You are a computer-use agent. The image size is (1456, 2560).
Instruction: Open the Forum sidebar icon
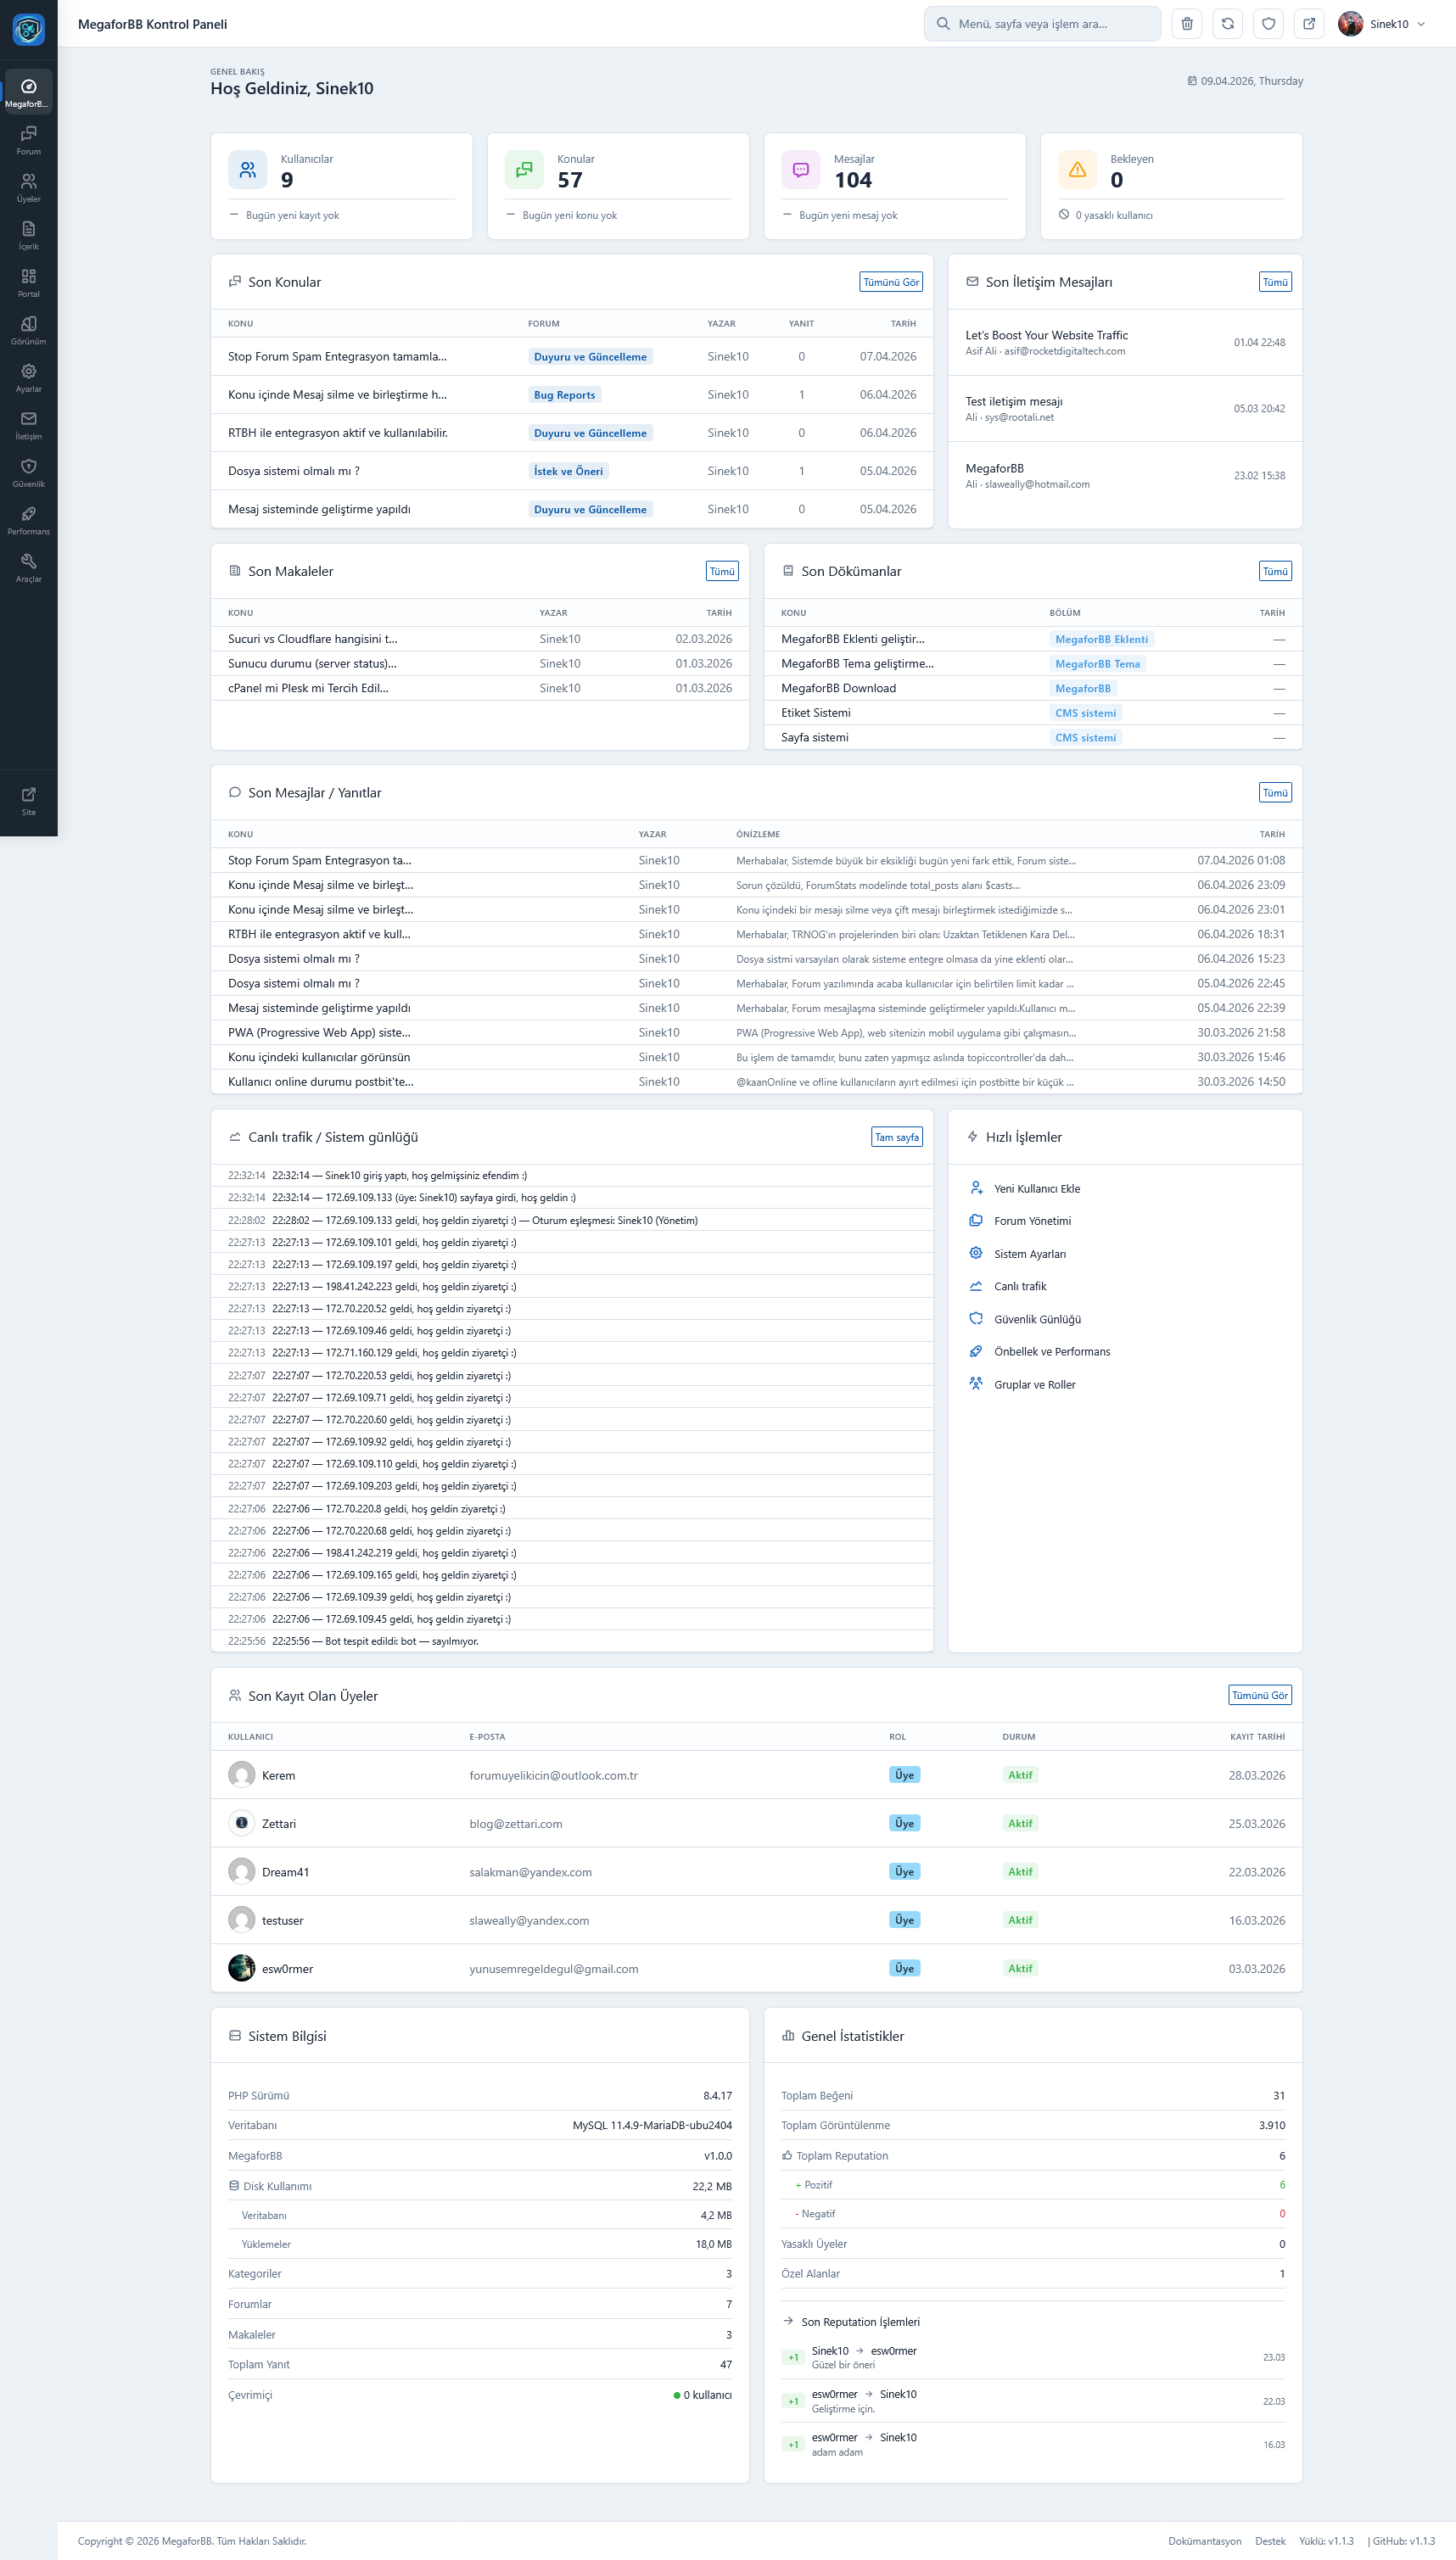(28, 139)
